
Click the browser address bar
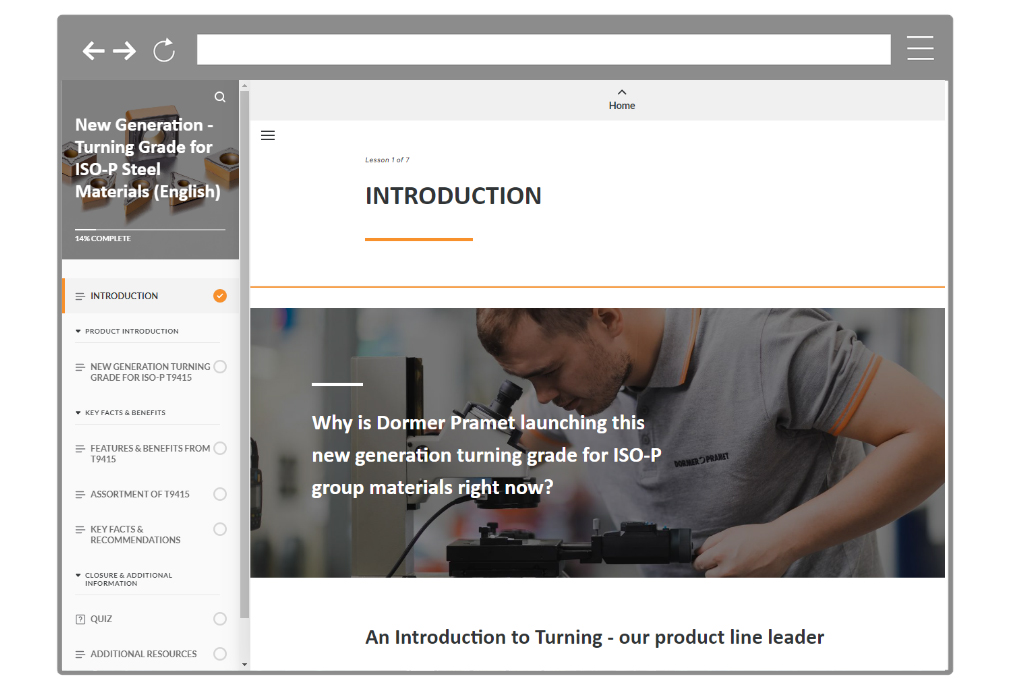click(543, 50)
